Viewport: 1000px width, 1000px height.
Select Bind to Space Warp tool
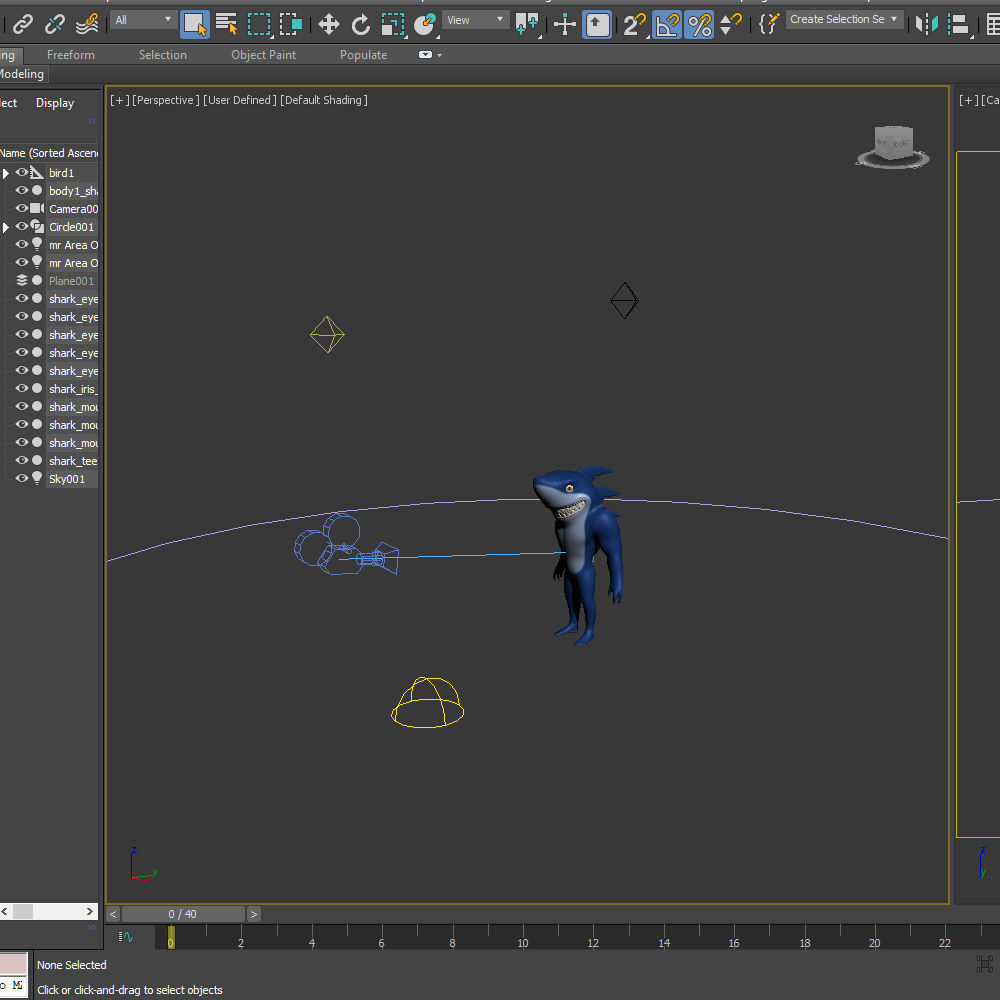87,24
